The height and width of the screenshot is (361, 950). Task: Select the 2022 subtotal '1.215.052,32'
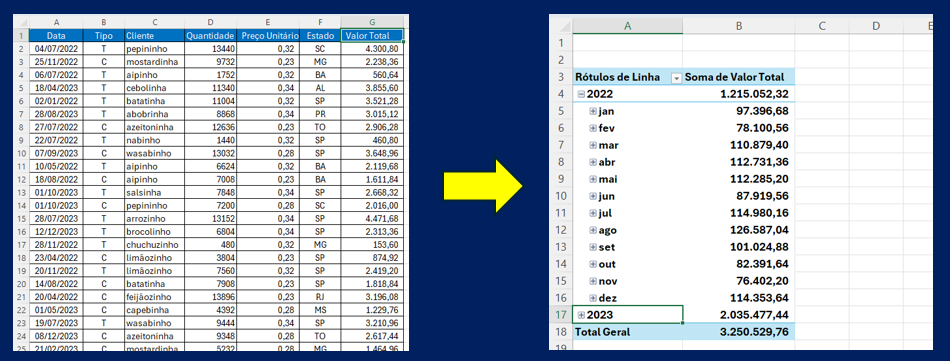coord(739,94)
